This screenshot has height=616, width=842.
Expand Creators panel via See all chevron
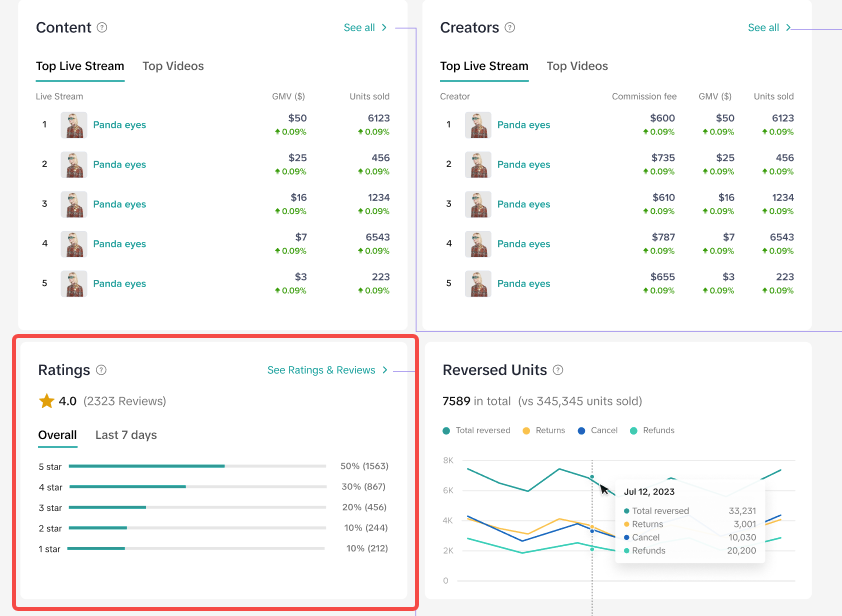(x=788, y=28)
